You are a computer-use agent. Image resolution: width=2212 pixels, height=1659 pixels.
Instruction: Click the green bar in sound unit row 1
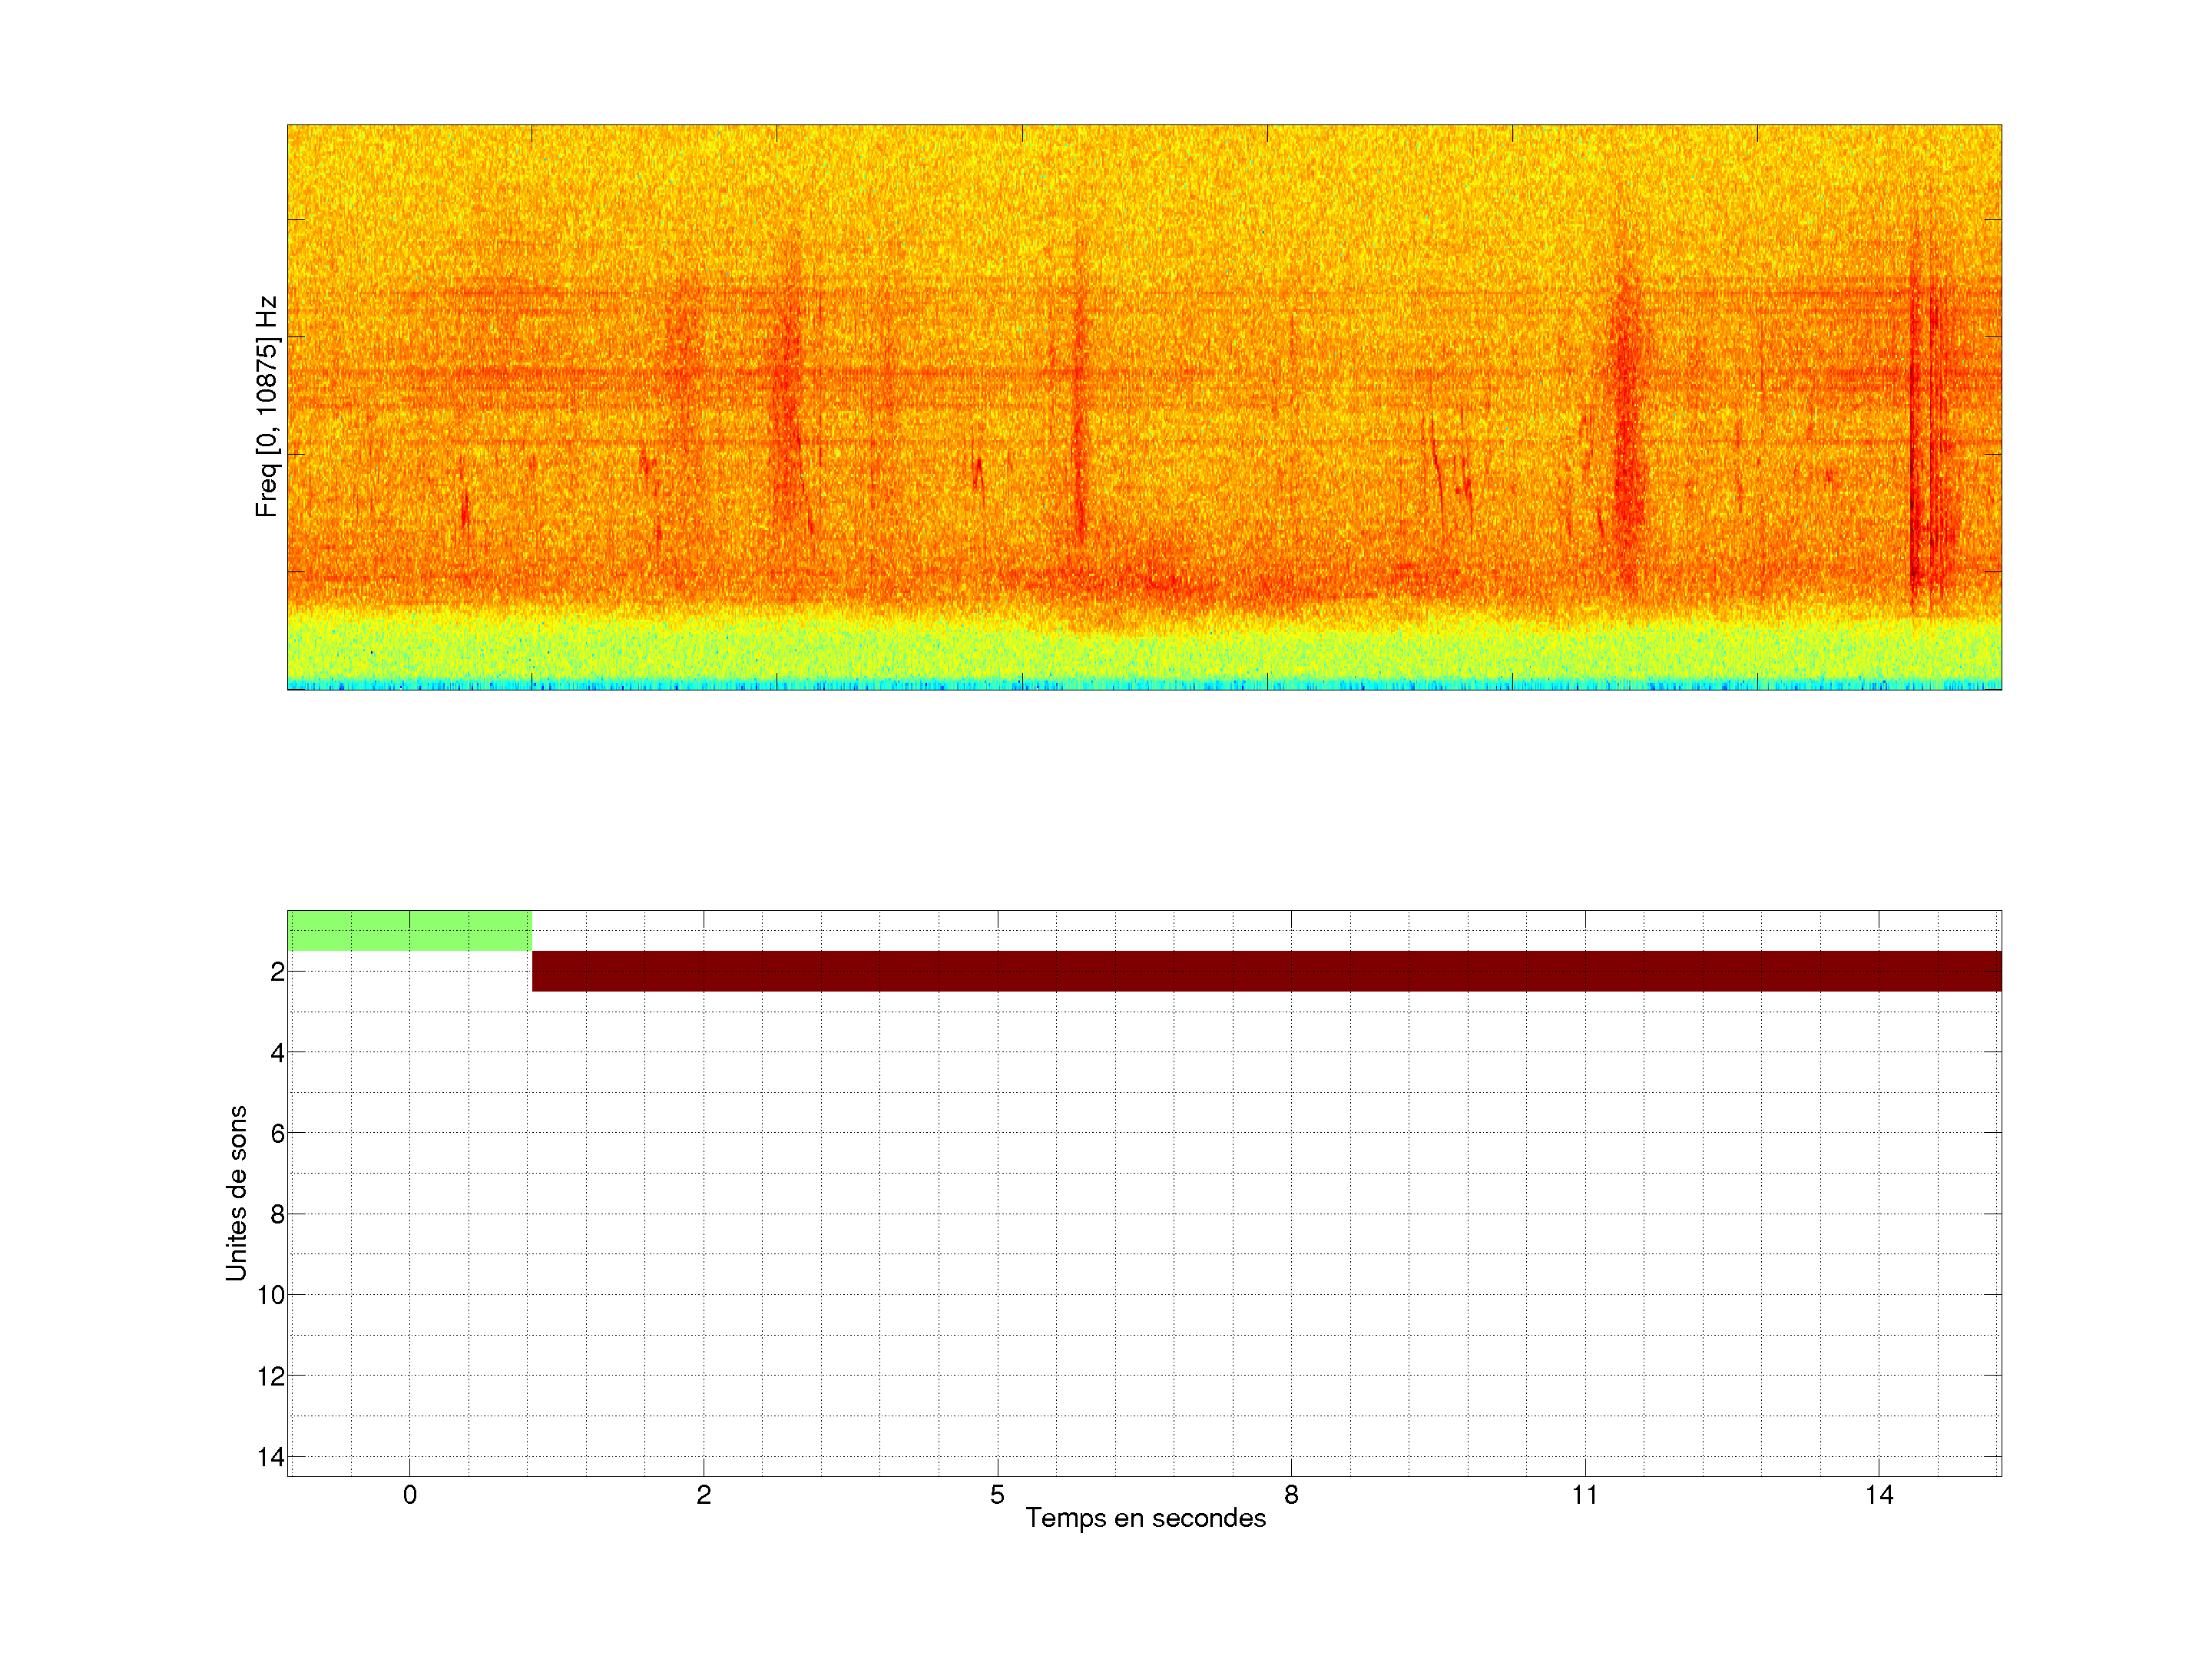(x=409, y=930)
